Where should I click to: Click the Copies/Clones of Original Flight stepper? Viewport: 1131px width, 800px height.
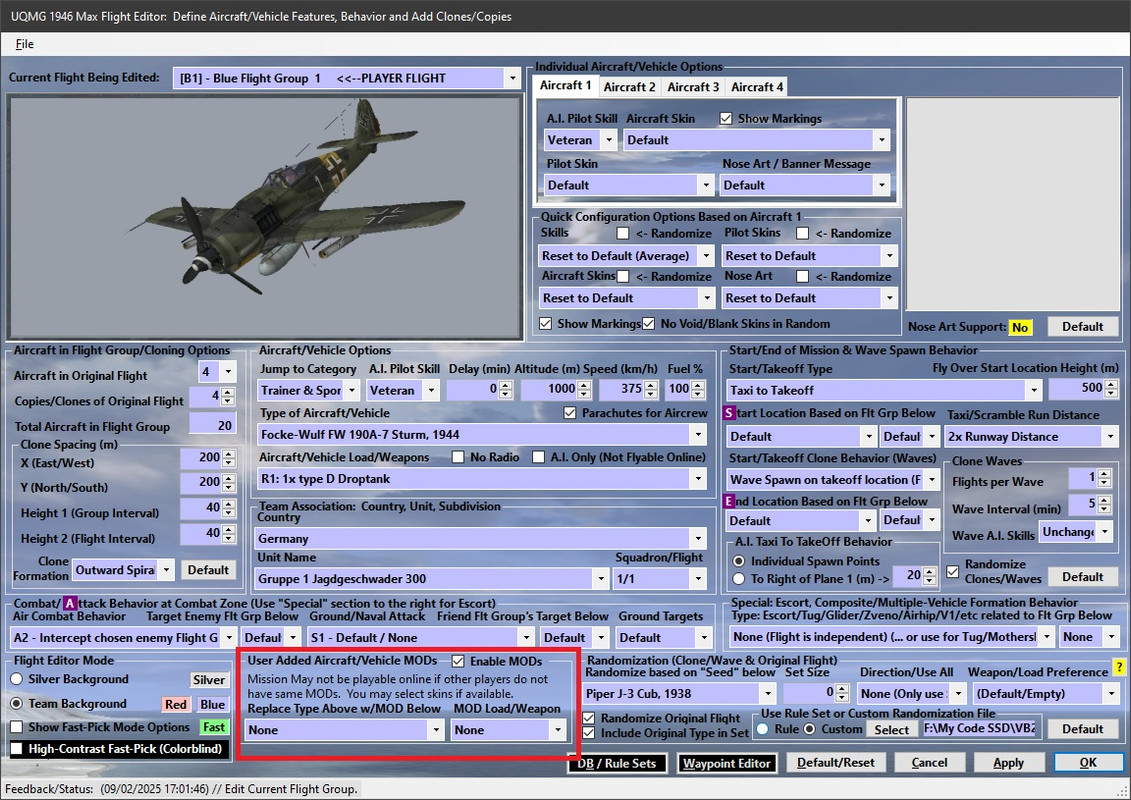(x=228, y=397)
